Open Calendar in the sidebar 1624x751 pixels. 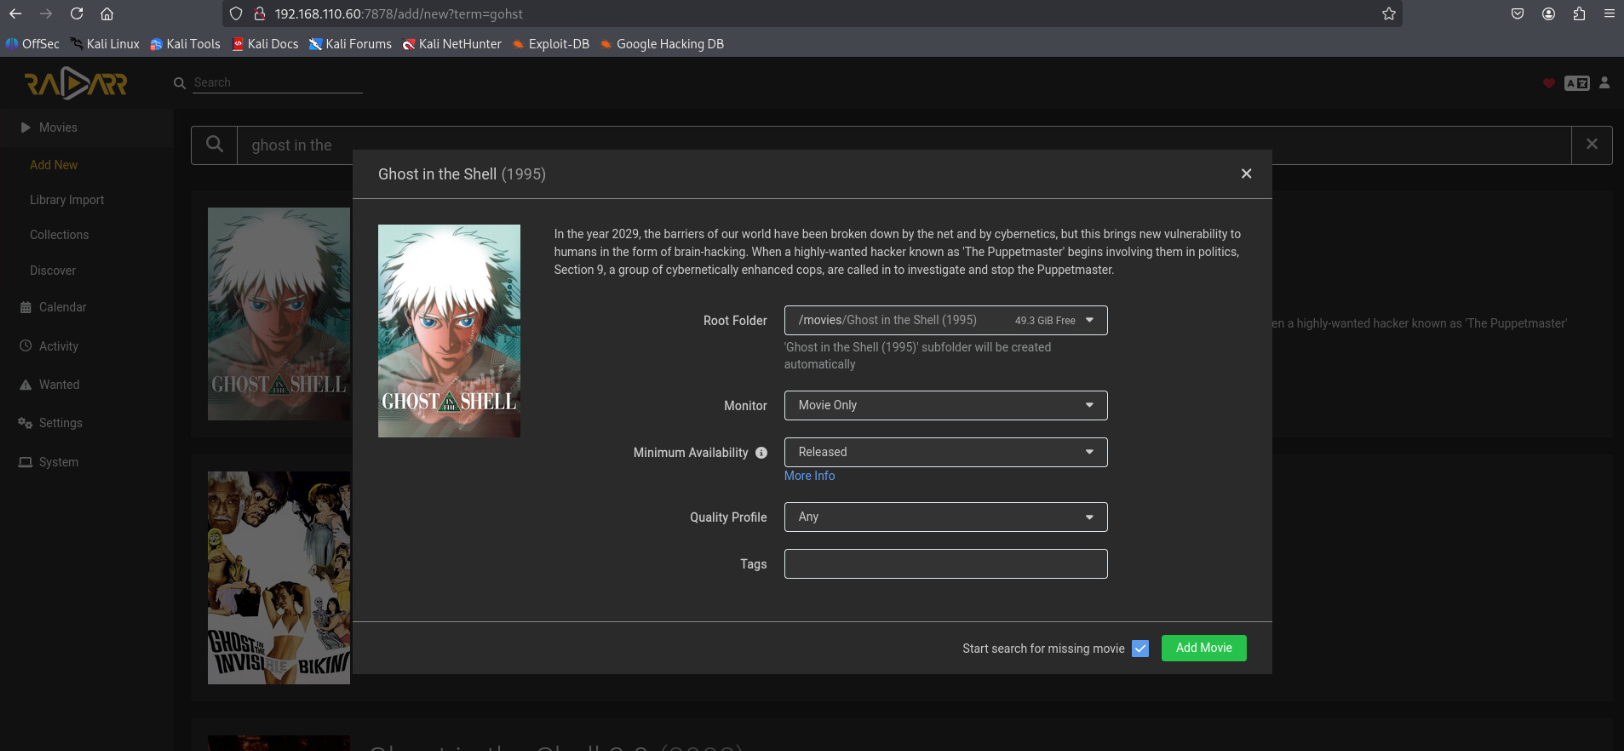(x=62, y=307)
